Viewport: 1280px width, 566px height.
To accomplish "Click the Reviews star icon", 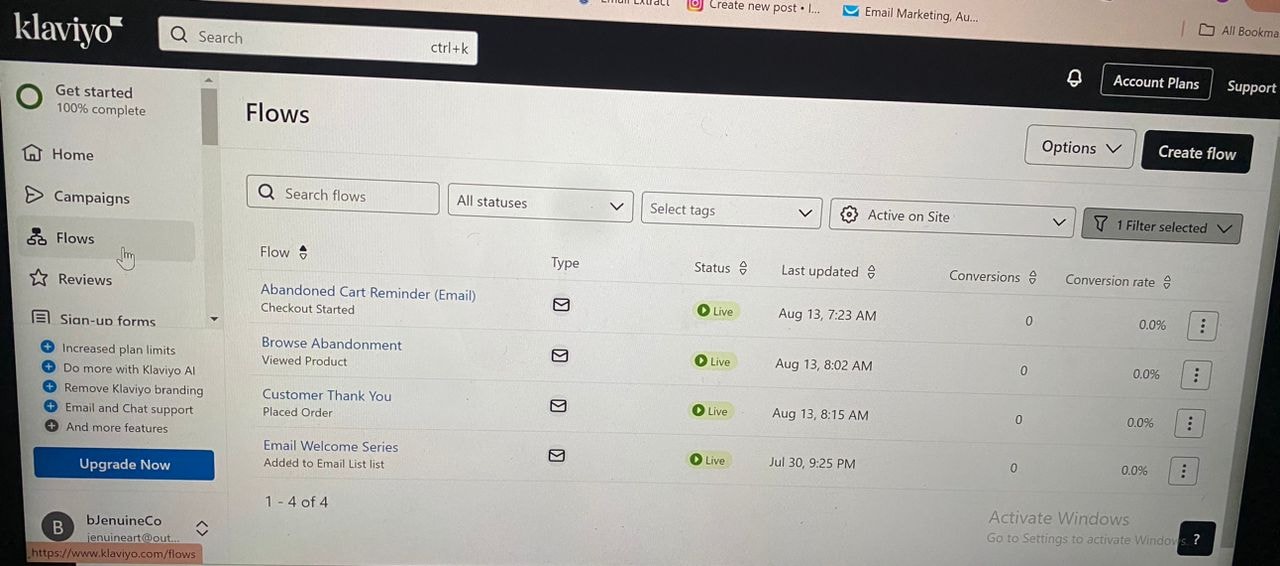I will tap(39, 278).
